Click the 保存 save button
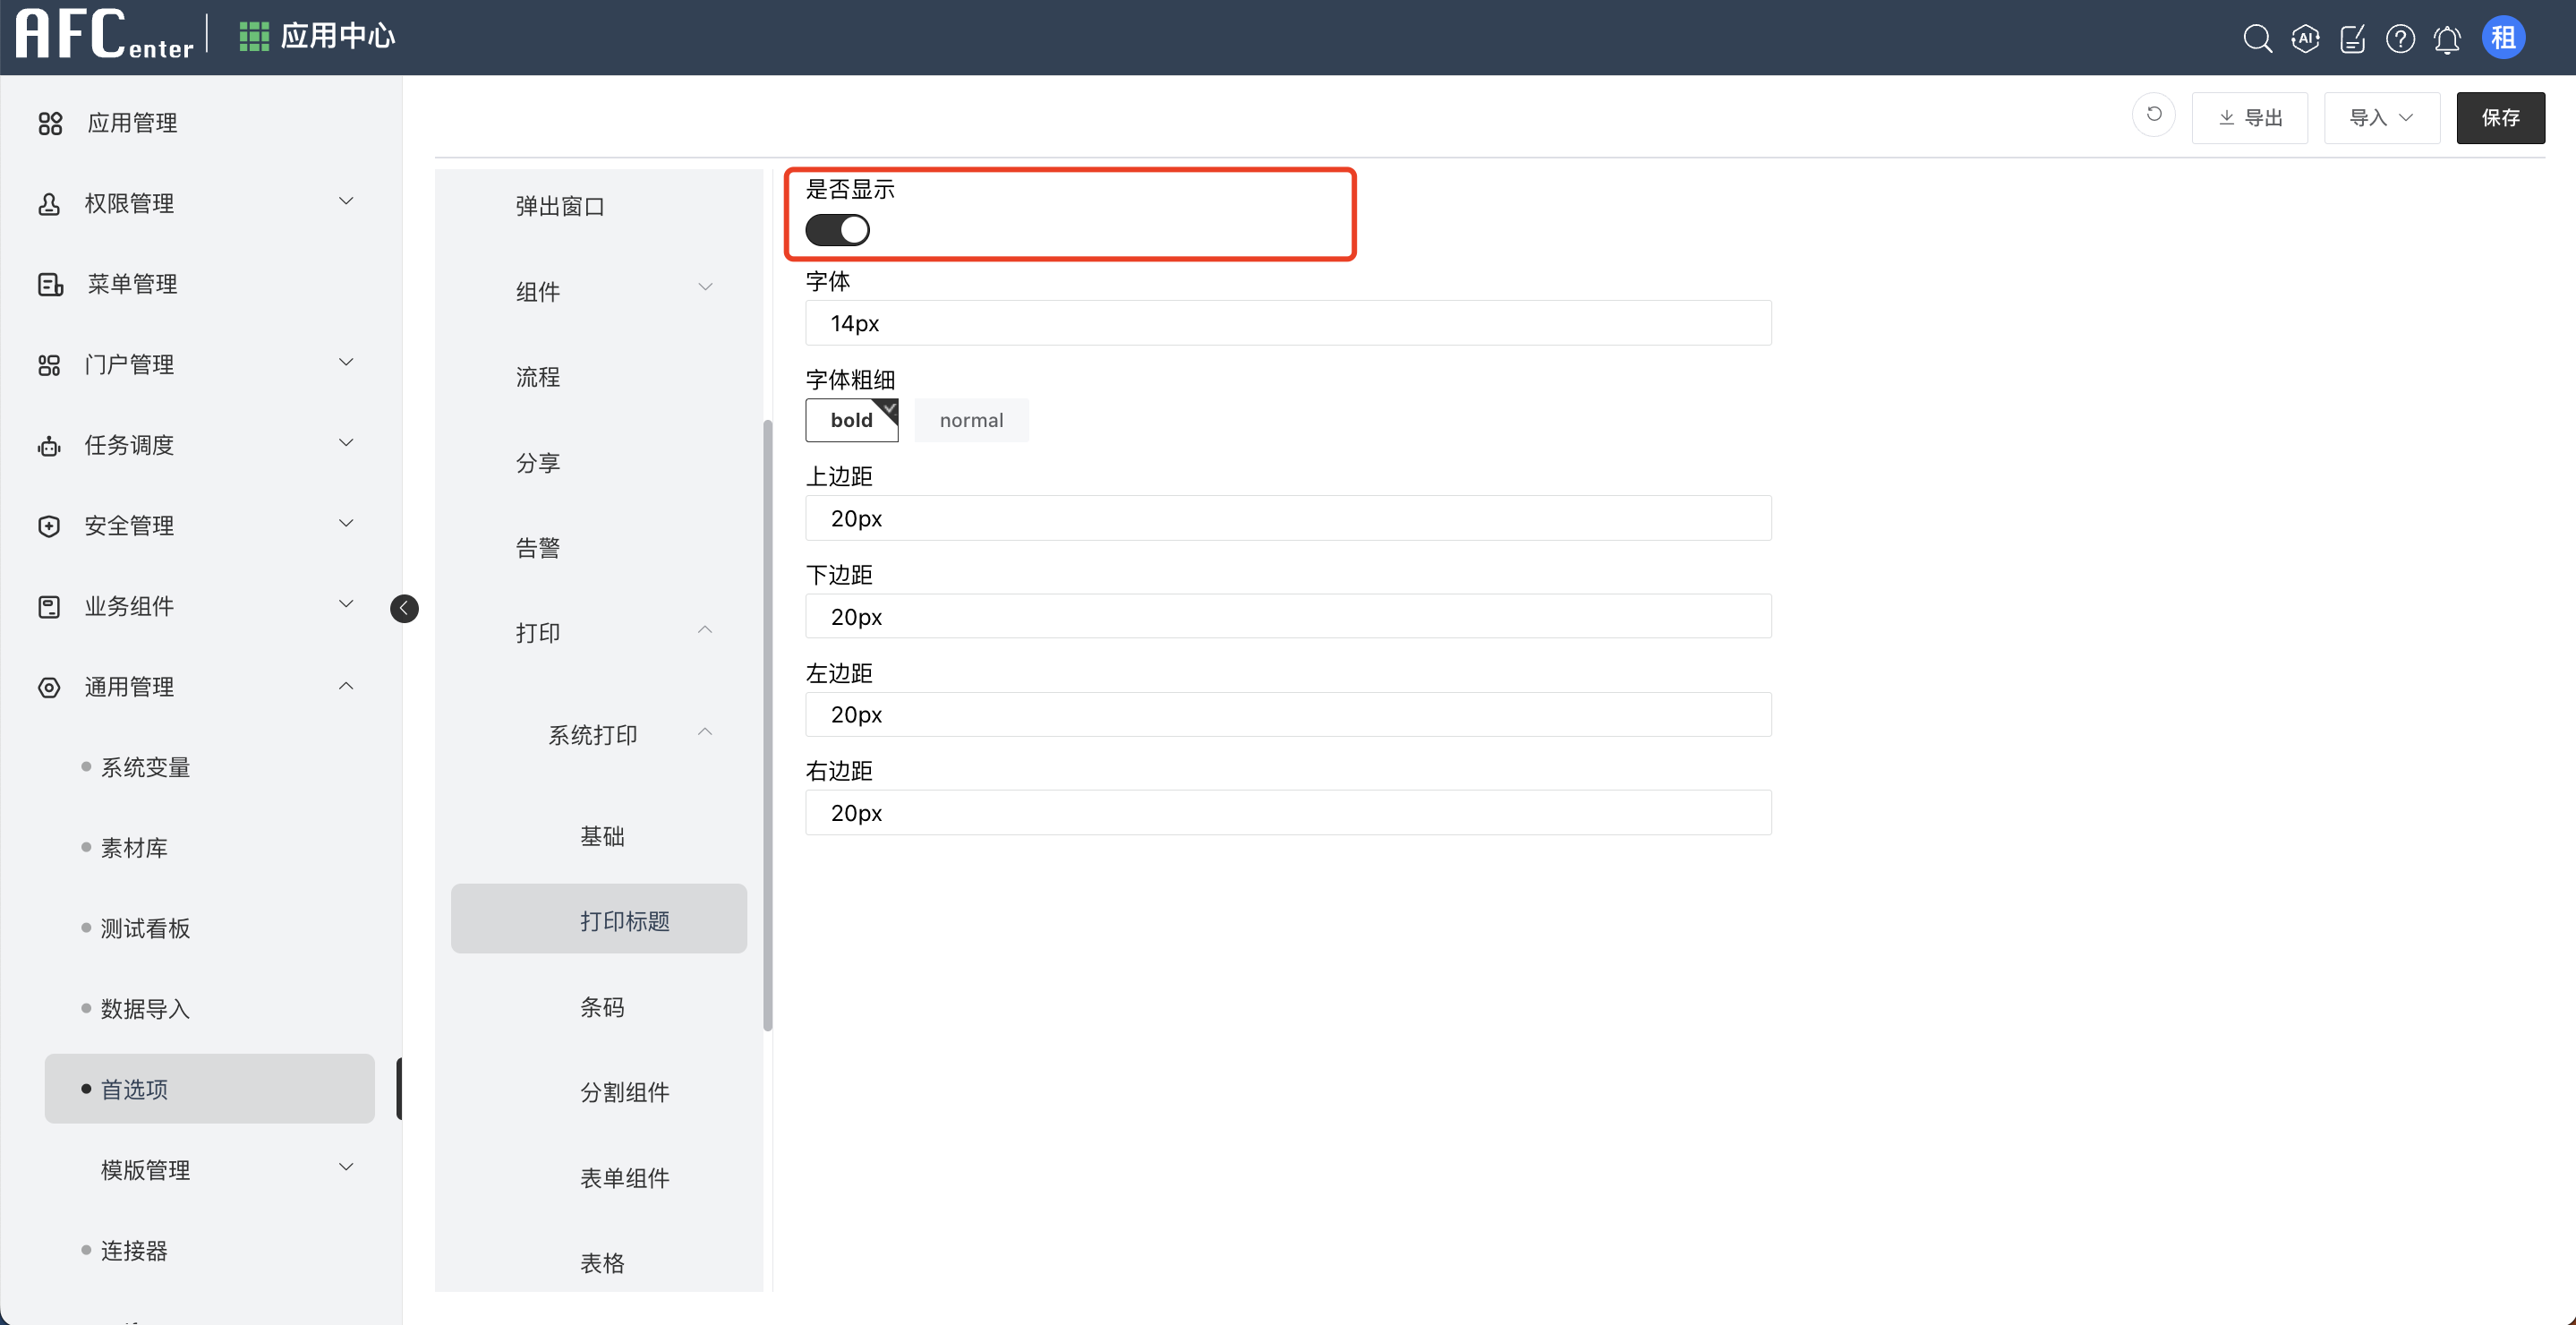This screenshot has height=1325, width=2576. coord(2500,118)
